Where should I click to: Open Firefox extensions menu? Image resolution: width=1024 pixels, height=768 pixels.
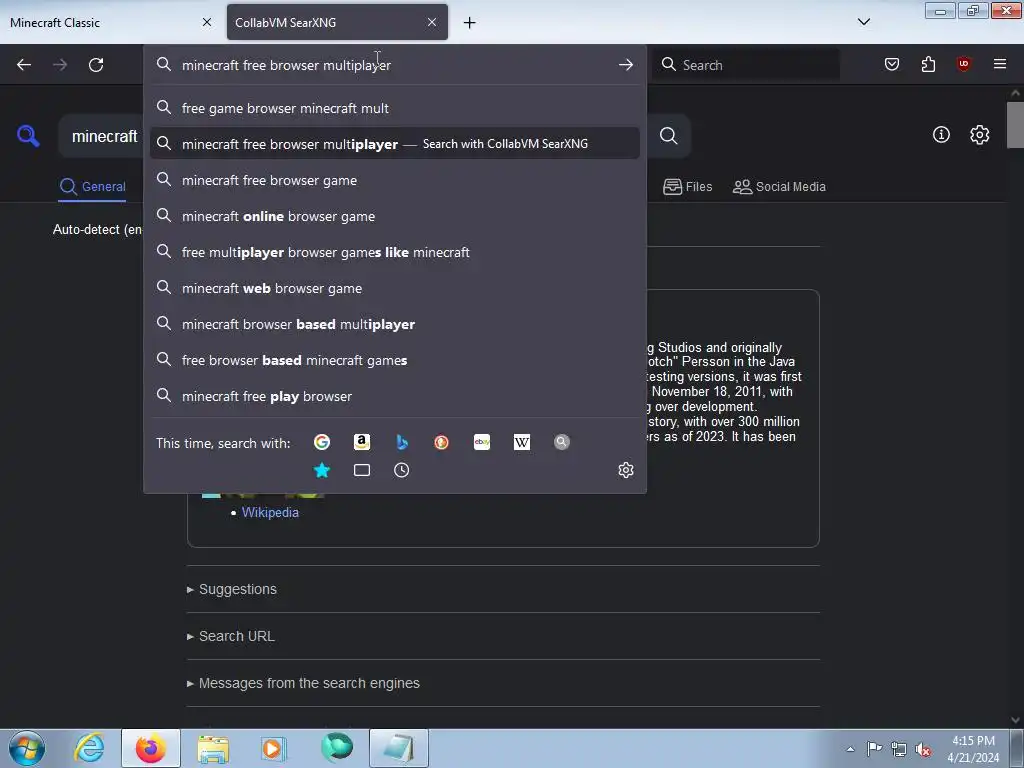pyautogui.click(x=928, y=64)
